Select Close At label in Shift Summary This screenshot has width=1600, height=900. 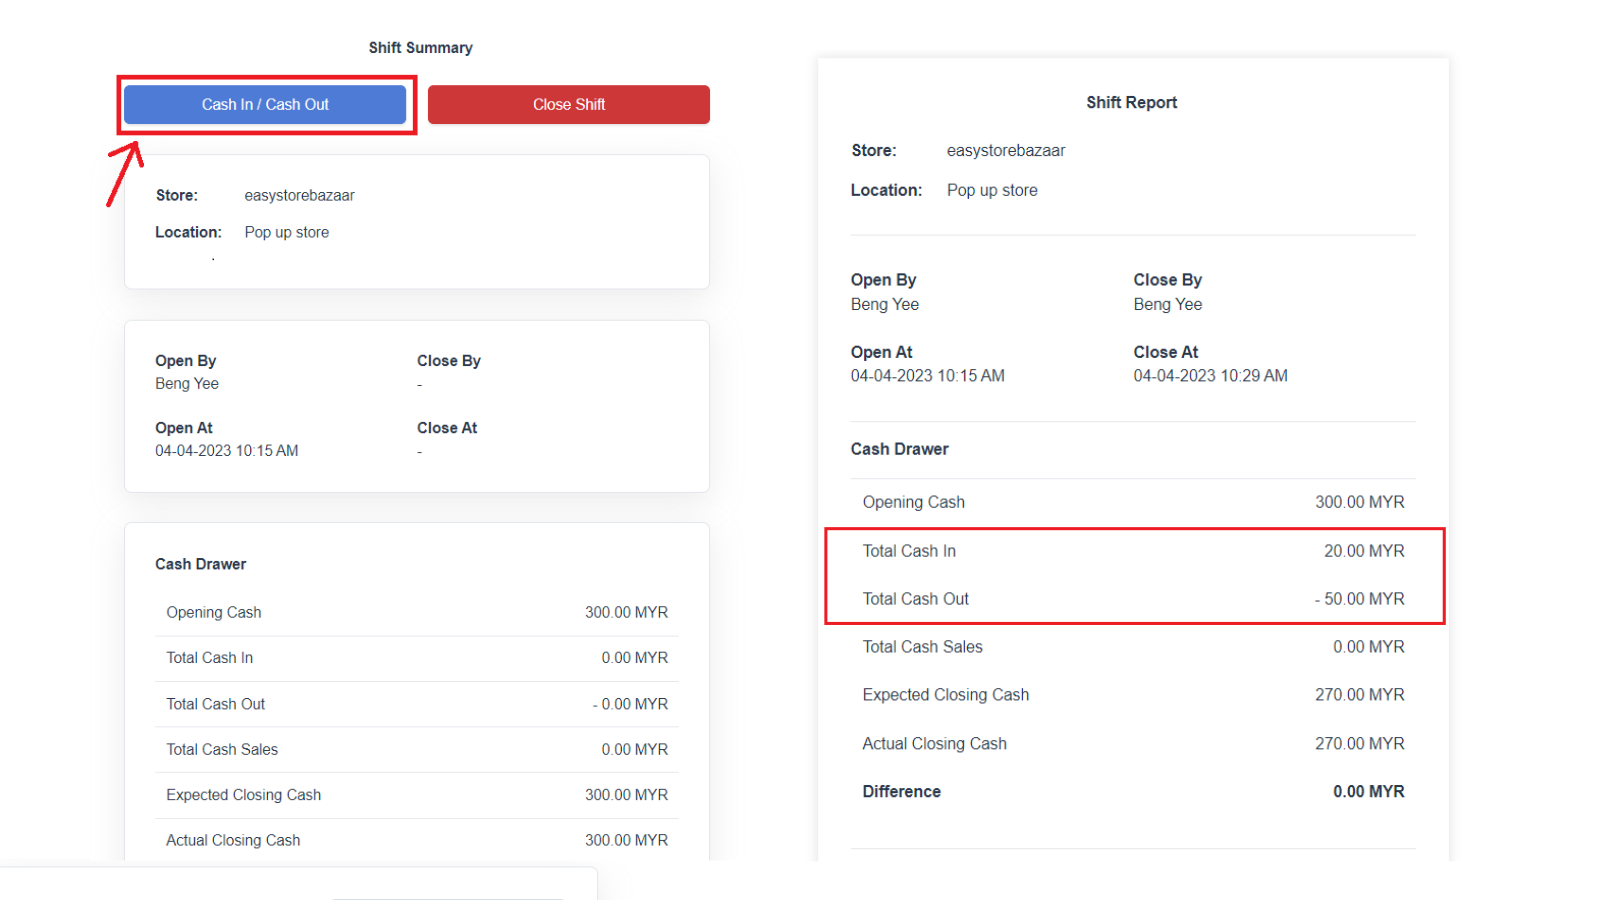(447, 427)
